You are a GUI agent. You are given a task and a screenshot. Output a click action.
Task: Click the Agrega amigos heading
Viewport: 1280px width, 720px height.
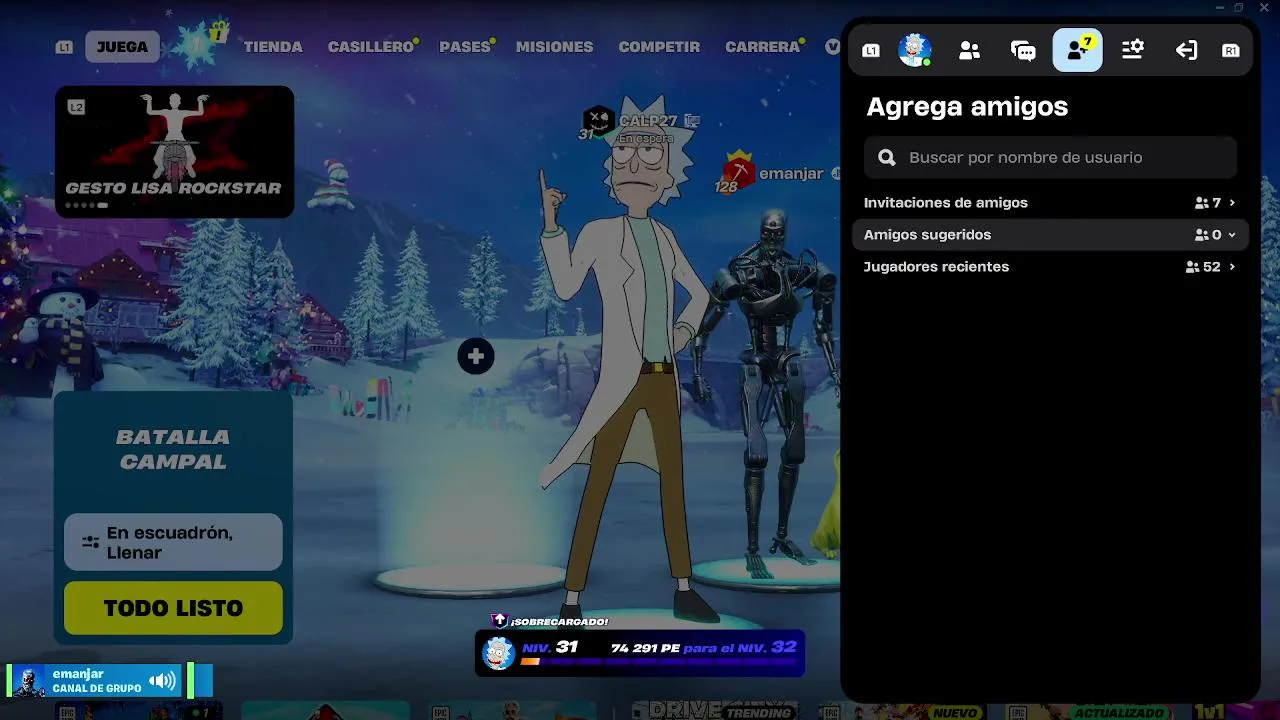click(x=967, y=106)
